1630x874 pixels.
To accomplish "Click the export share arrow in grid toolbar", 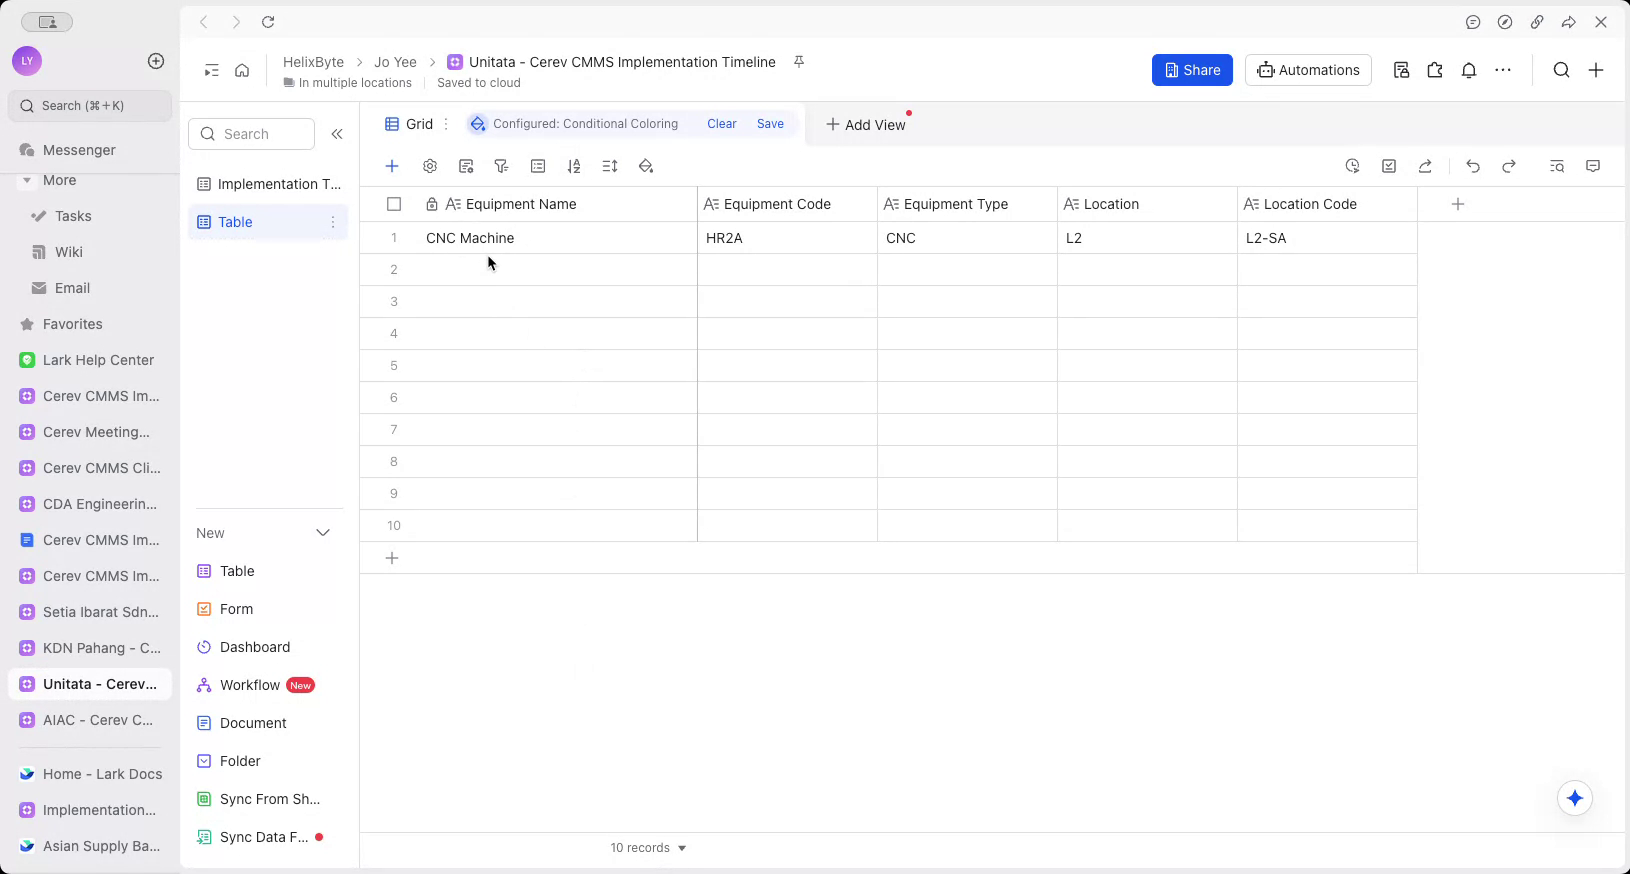I will click(1425, 166).
